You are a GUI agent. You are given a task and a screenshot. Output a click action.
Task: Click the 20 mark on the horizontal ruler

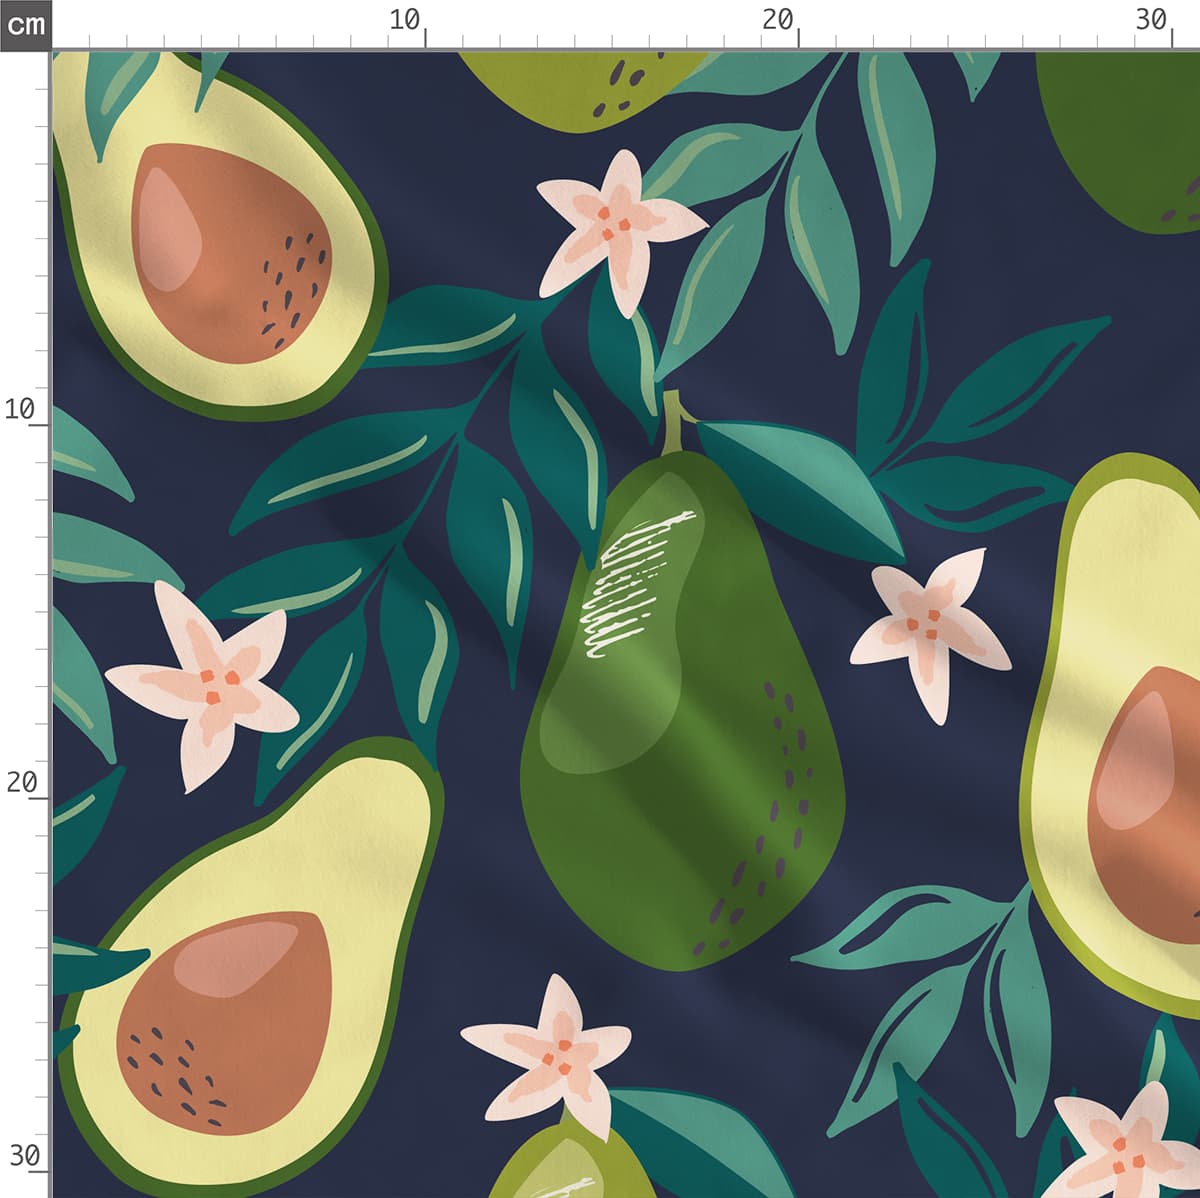point(777,20)
